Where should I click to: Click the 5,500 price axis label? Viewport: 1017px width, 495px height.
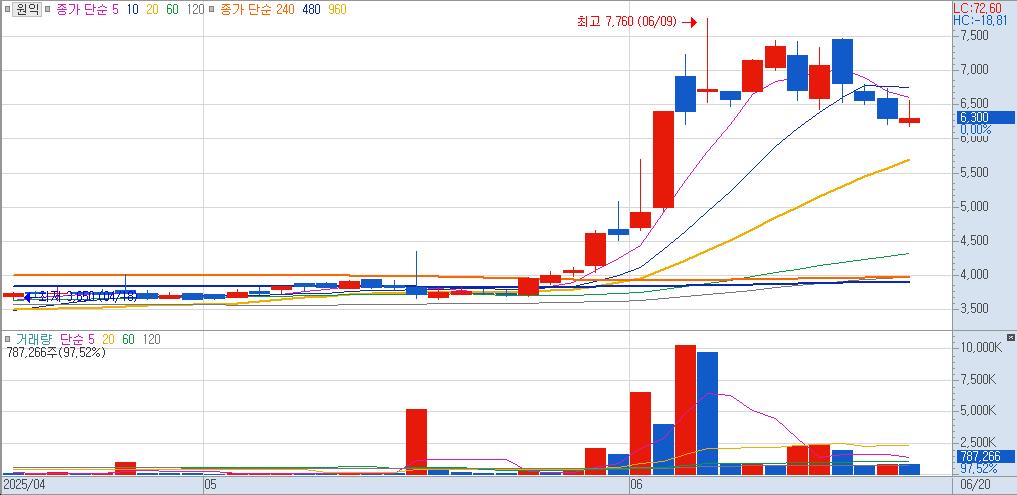[x=975, y=172]
